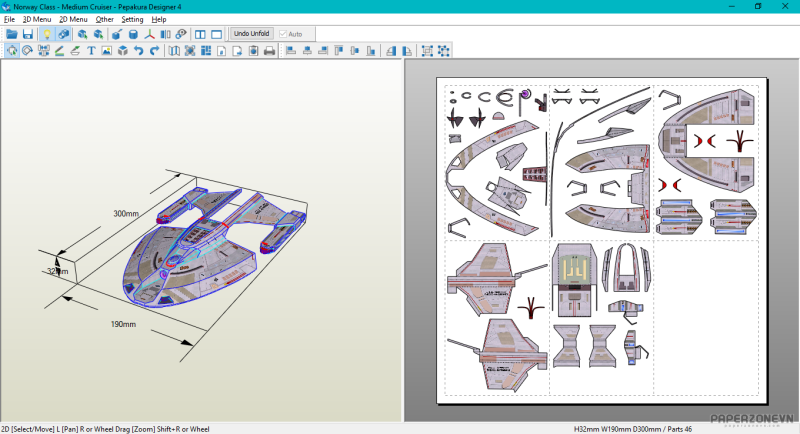Select the Text tool icon
Image resolution: width=800 pixels, height=434 pixels.
point(91,51)
